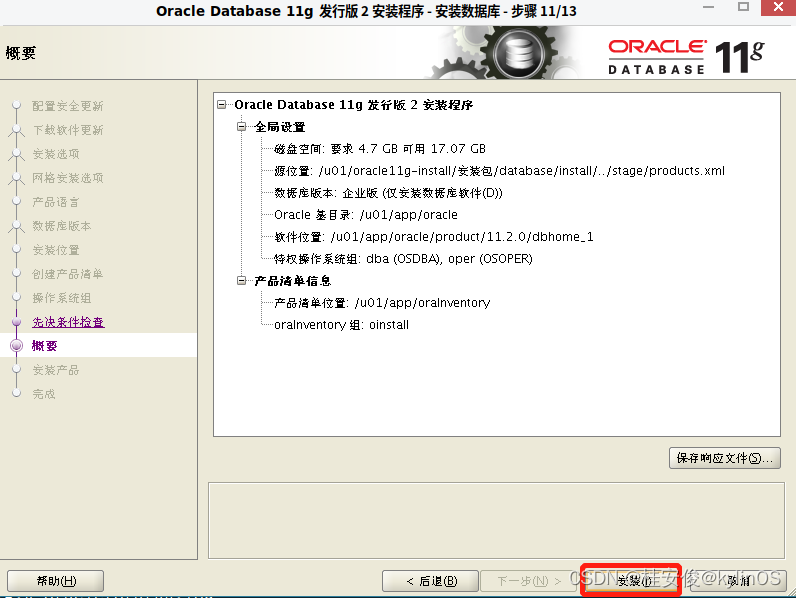
Task: Open help via 帮助(H) button
Action: [x=55, y=581]
